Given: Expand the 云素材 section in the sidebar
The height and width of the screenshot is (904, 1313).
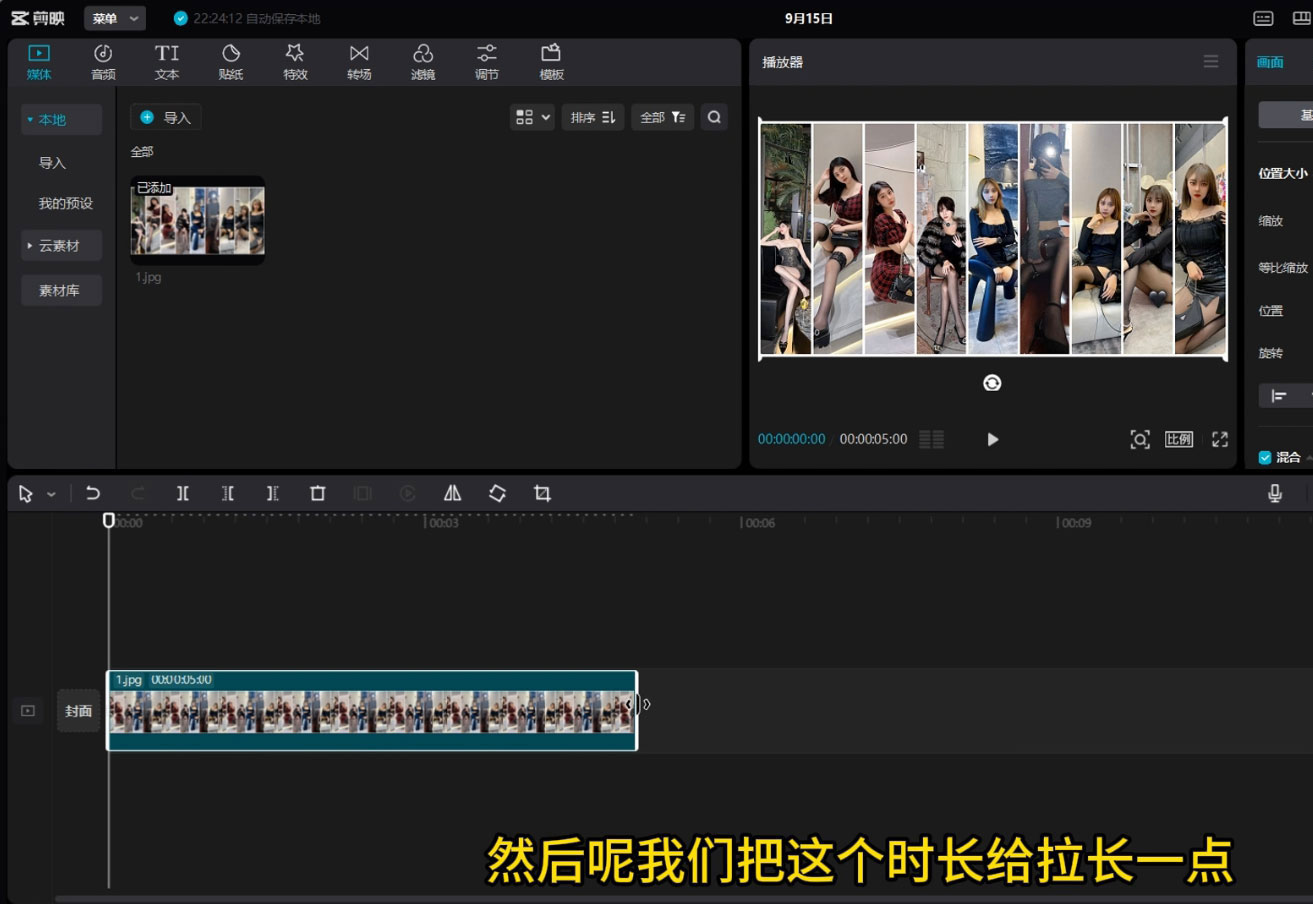Looking at the screenshot, I should [30, 245].
